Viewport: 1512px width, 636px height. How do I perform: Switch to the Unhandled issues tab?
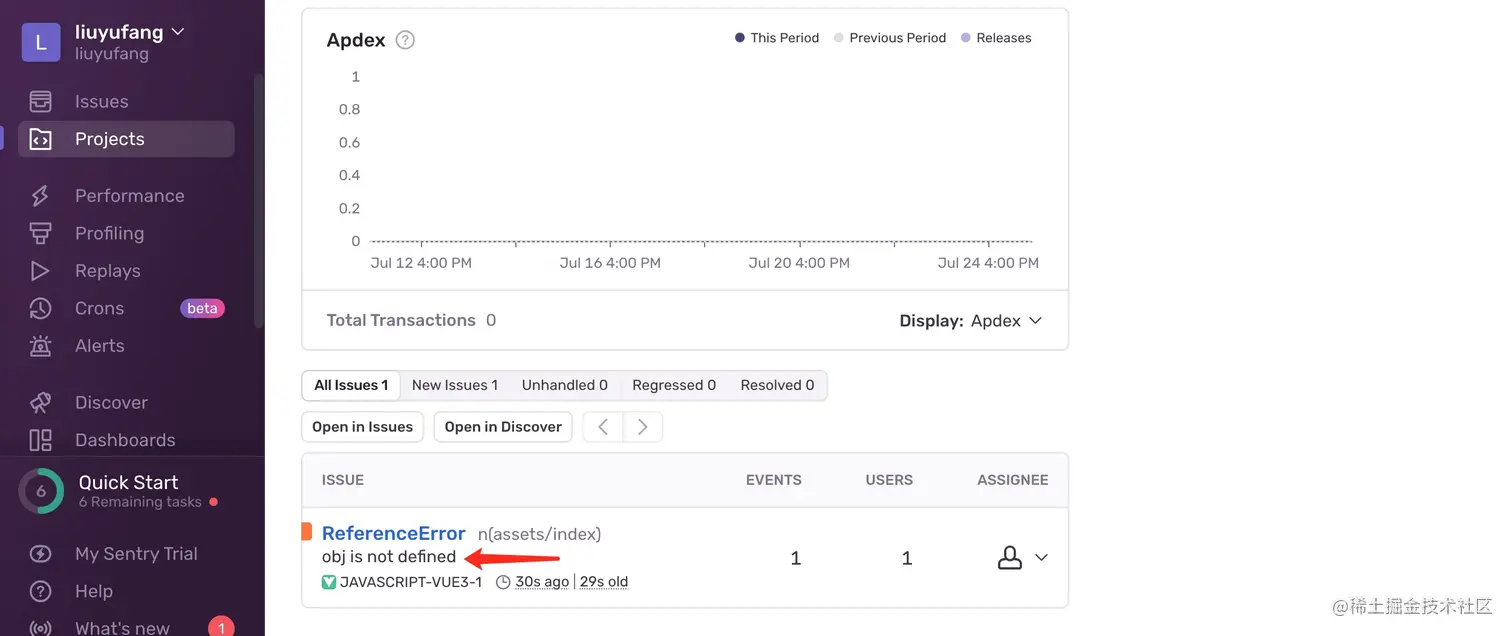point(564,385)
